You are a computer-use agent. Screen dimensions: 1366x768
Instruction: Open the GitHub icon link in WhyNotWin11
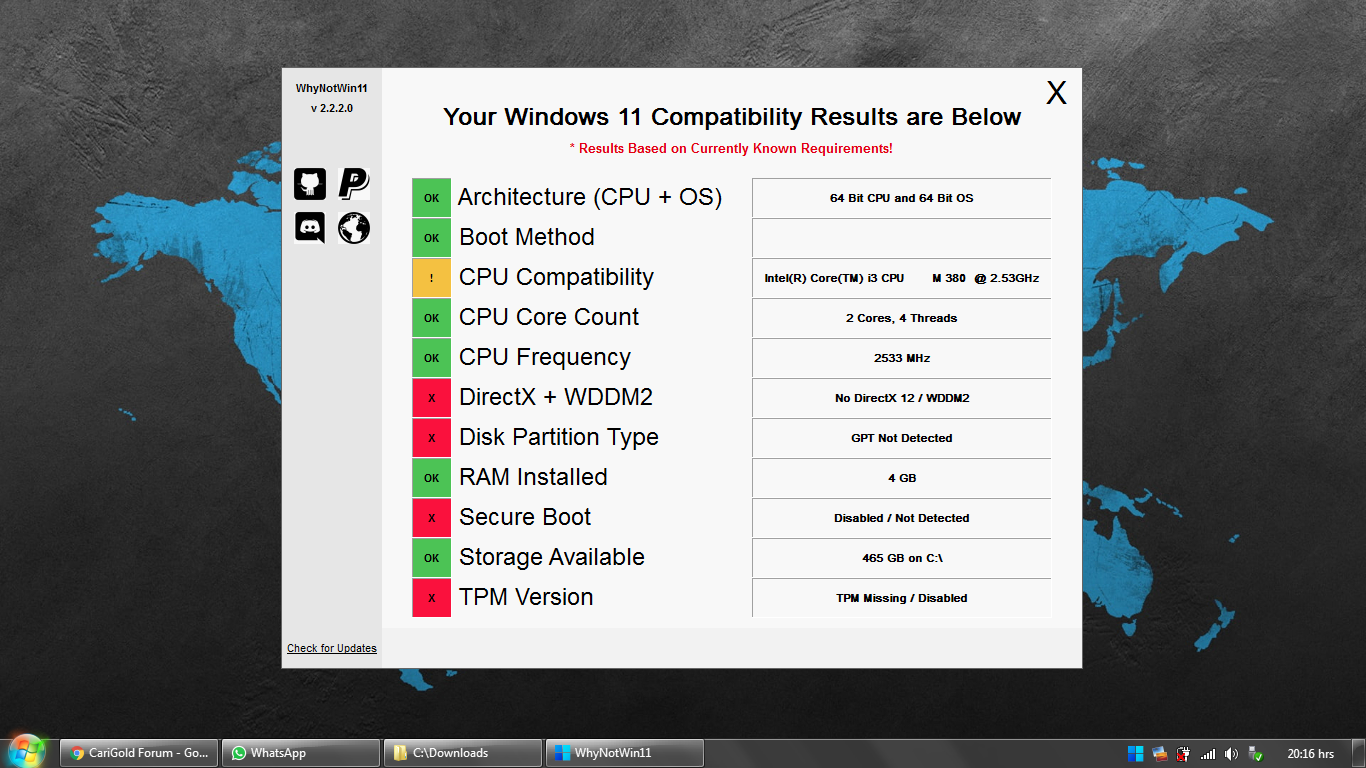pyautogui.click(x=310, y=184)
